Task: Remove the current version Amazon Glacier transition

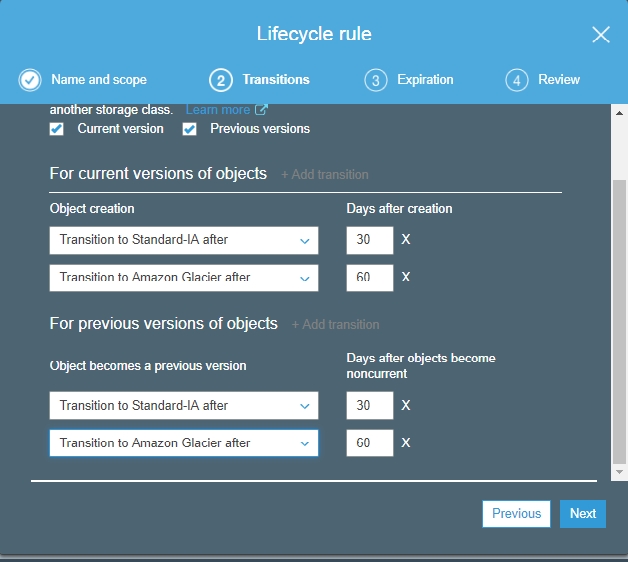Action: (x=405, y=277)
